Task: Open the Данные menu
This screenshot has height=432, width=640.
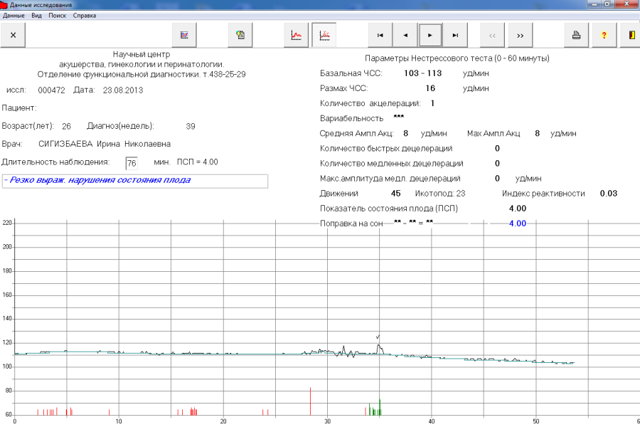Action: [13, 16]
